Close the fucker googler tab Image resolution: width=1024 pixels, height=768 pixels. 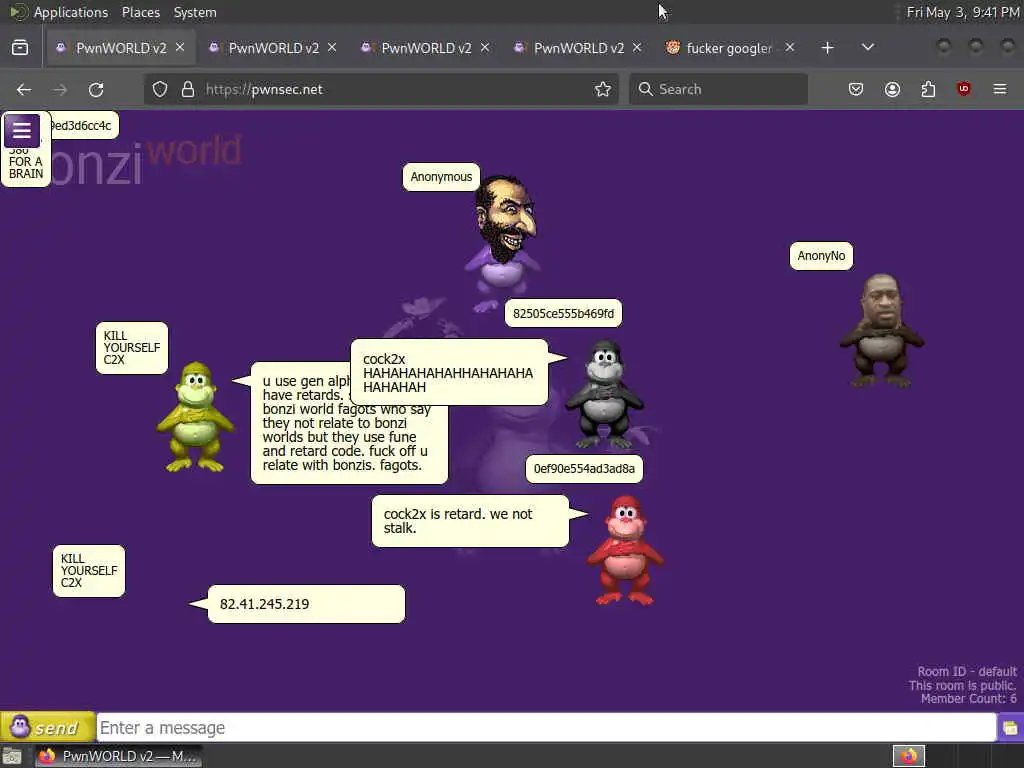click(x=790, y=48)
